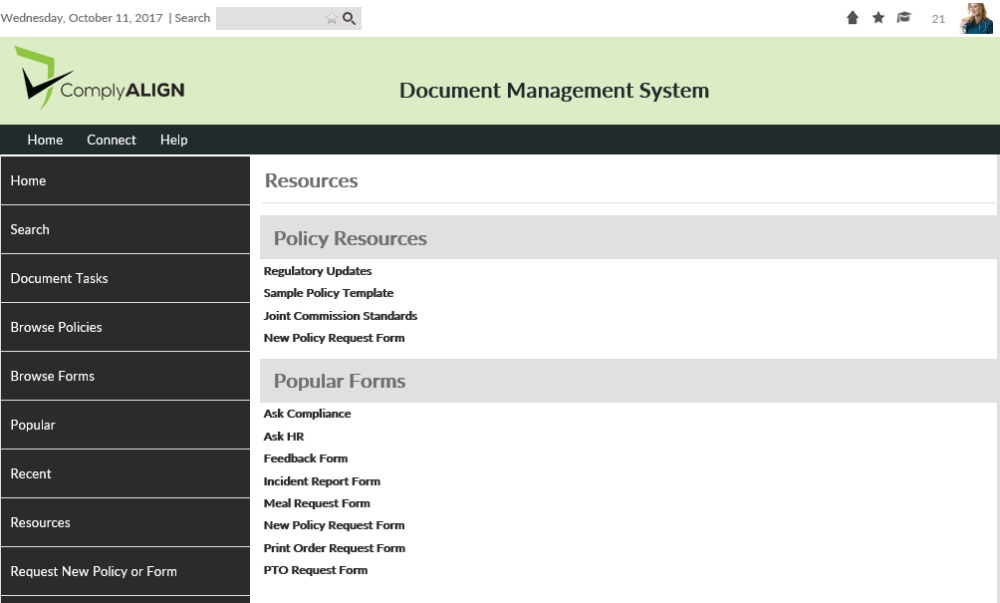Open favorites star icon in top right
1000x603 pixels.
[878, 18]
